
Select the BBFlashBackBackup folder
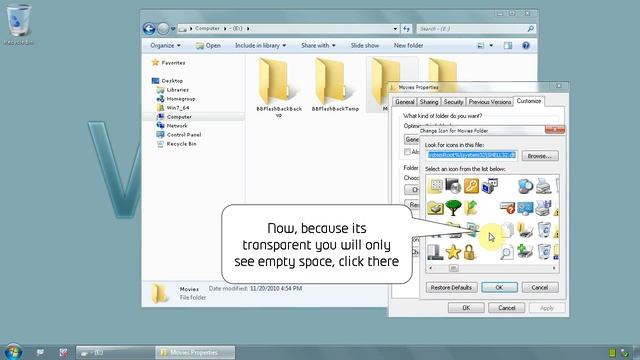pos(279,87)
